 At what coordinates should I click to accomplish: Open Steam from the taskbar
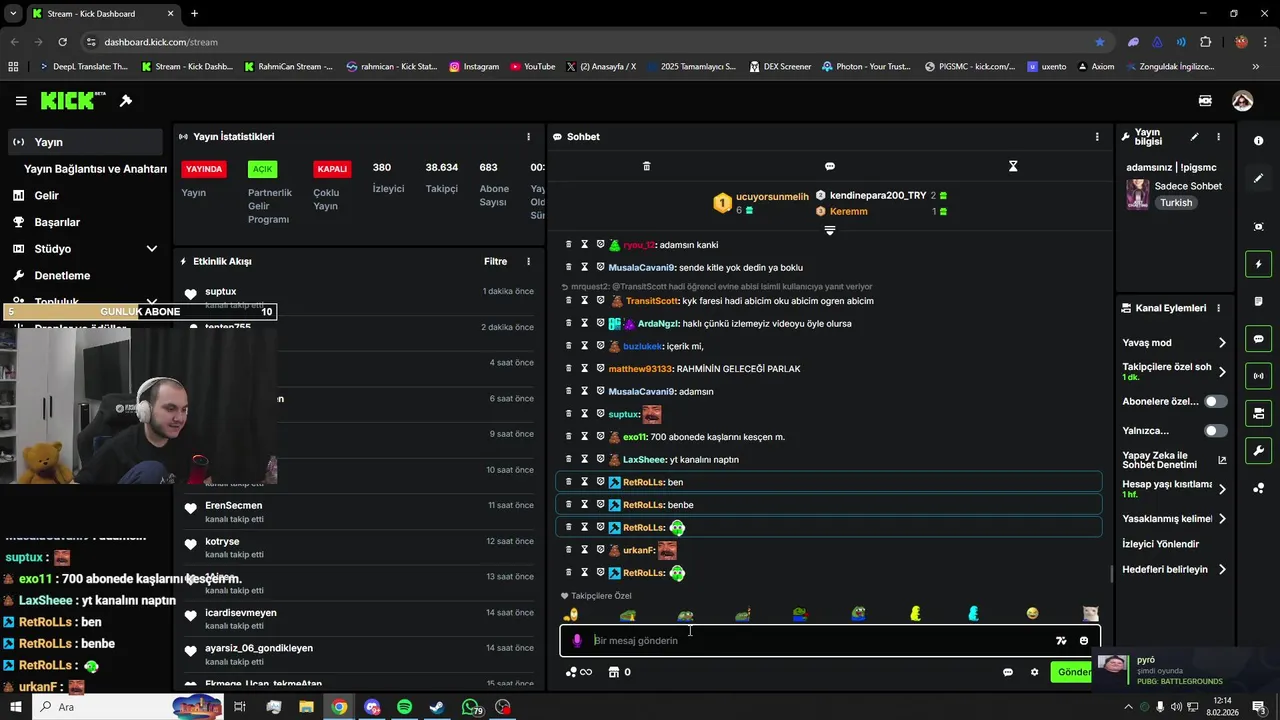pos(437,707)
